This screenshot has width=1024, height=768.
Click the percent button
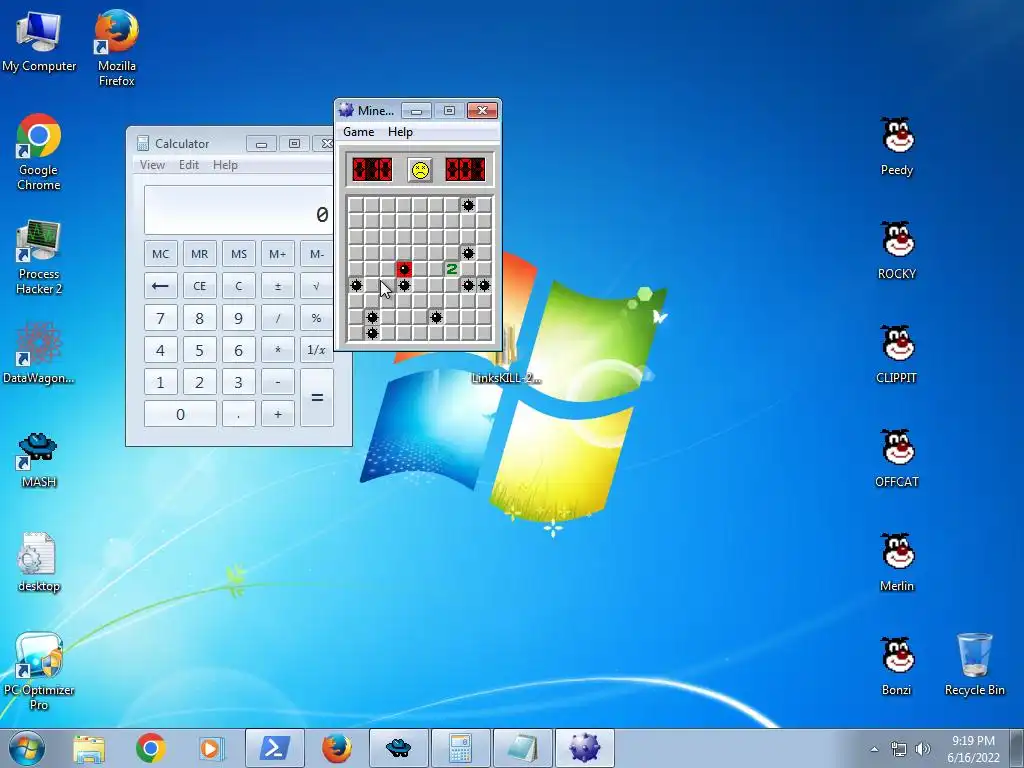317,318
